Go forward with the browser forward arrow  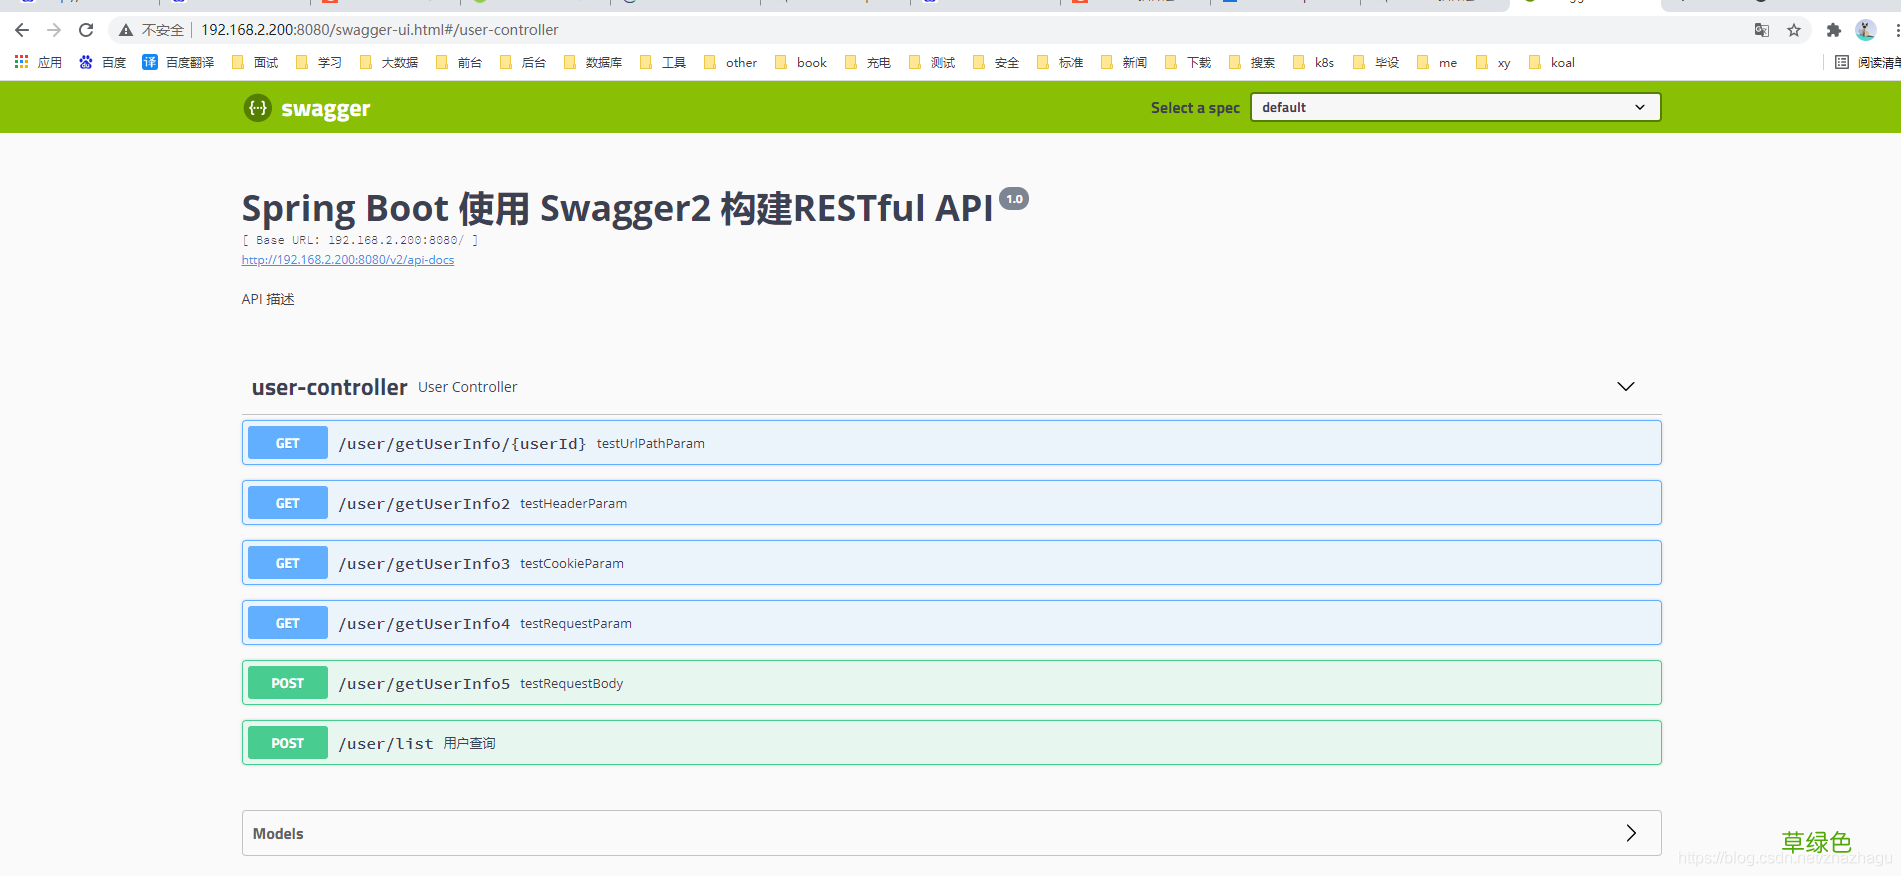pos(54,30)
